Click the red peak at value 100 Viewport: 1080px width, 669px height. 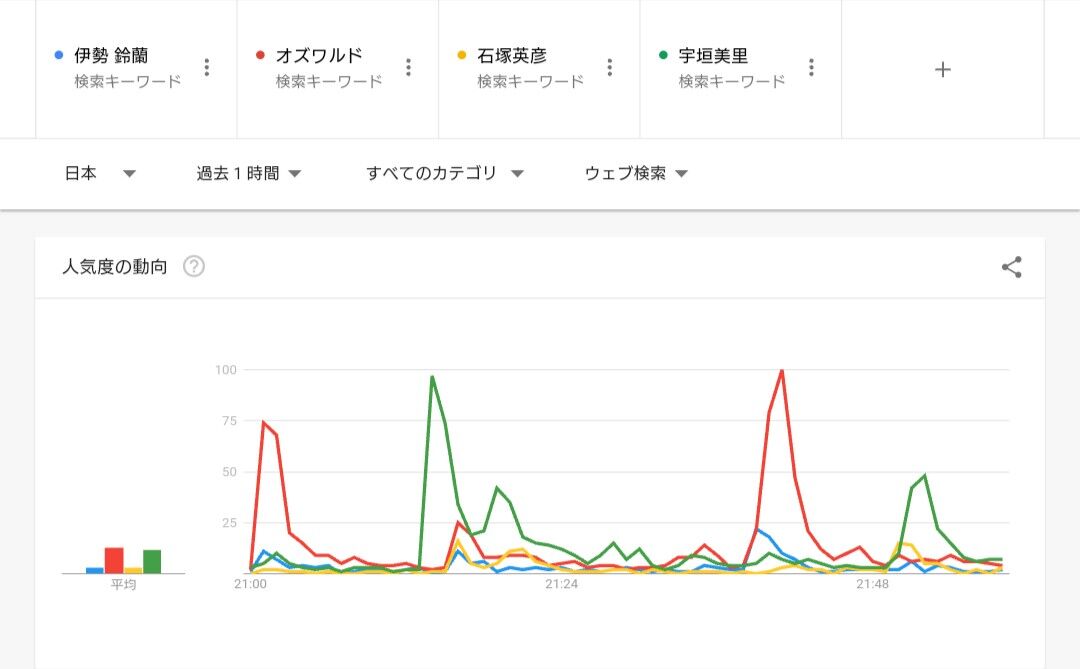click(x=781, y=371)
